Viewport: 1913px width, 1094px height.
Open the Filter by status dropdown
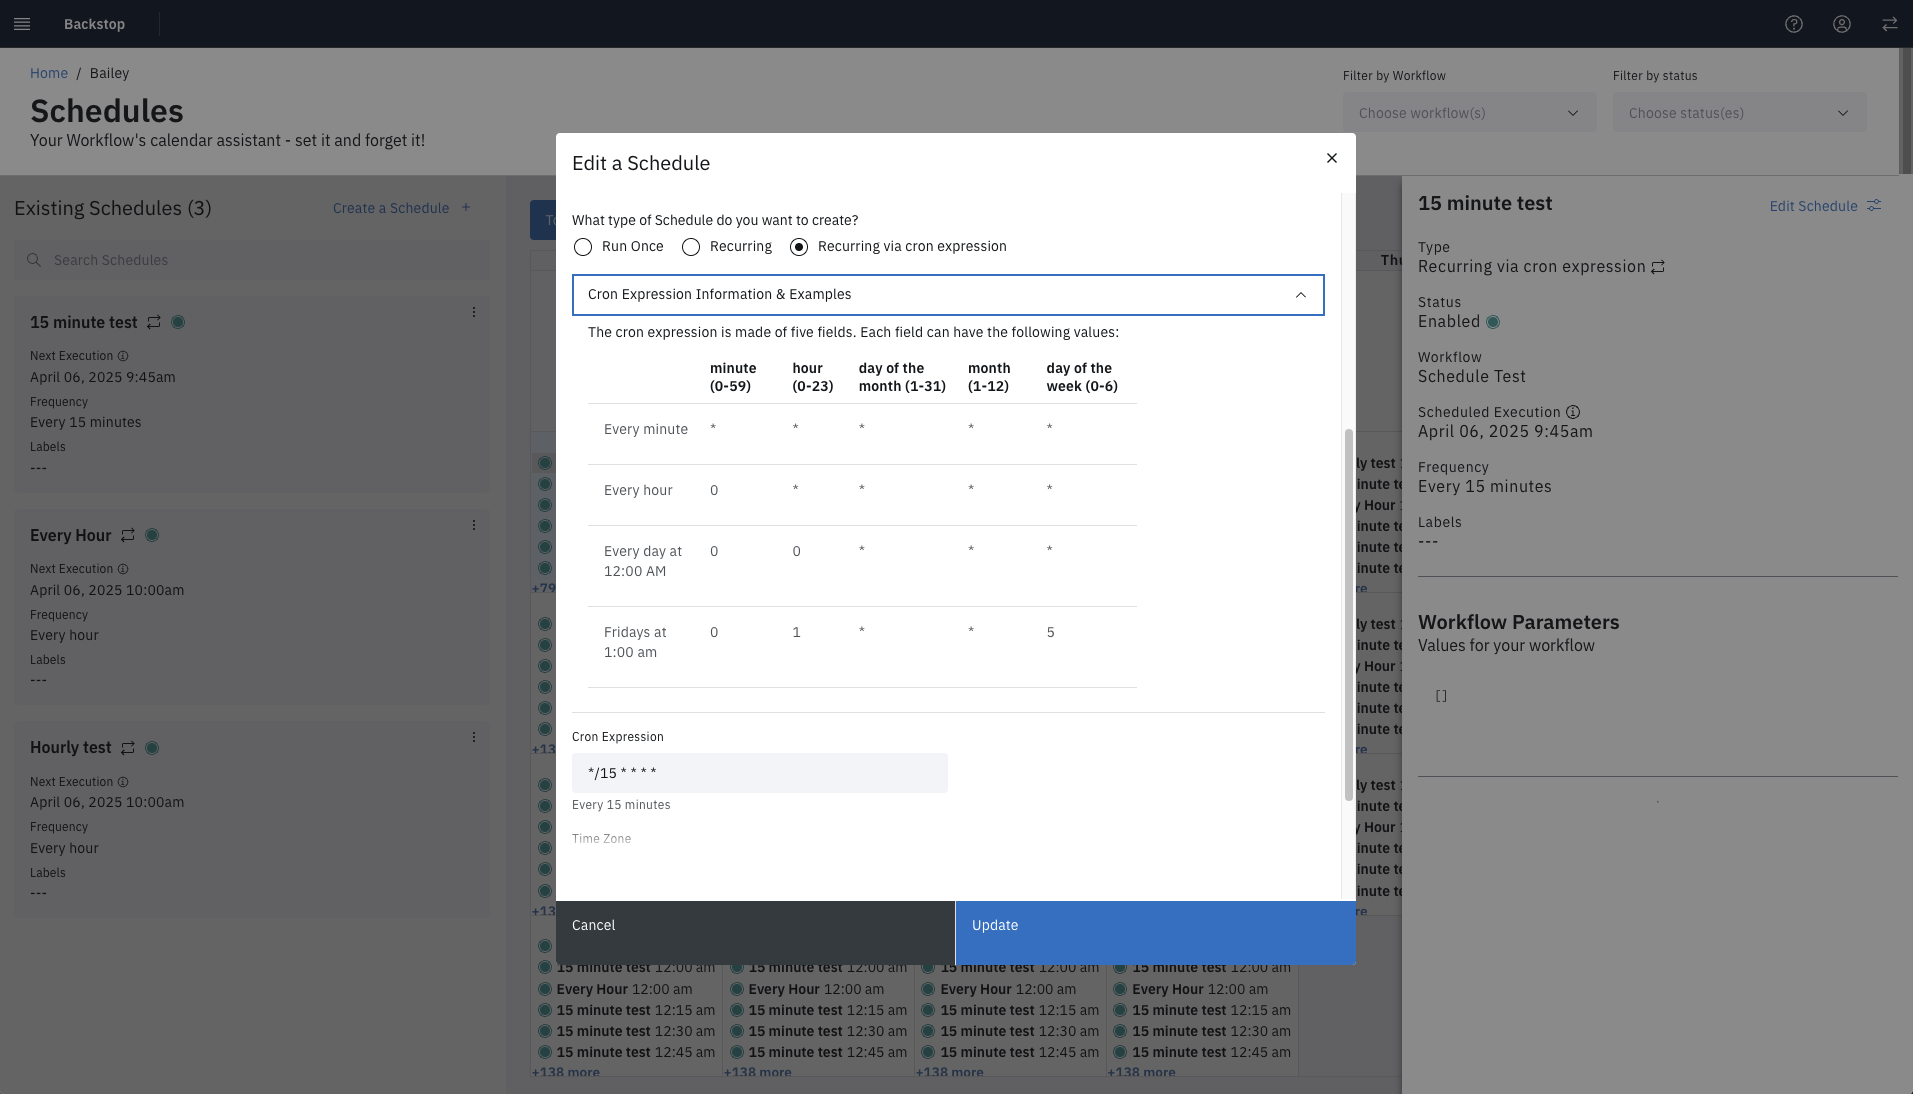coord(1739,113)
